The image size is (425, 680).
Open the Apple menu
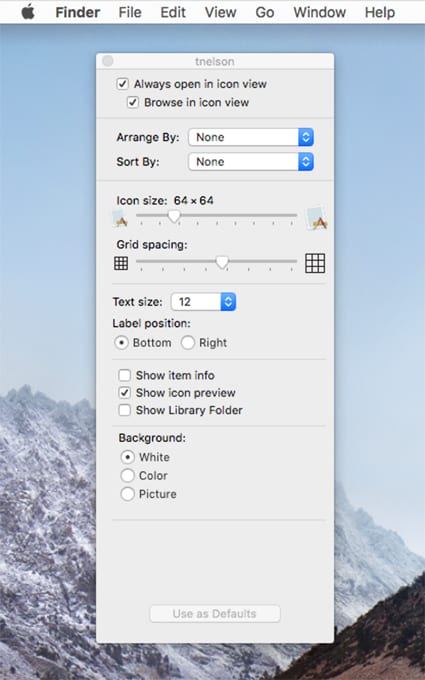tap(28, 12)
